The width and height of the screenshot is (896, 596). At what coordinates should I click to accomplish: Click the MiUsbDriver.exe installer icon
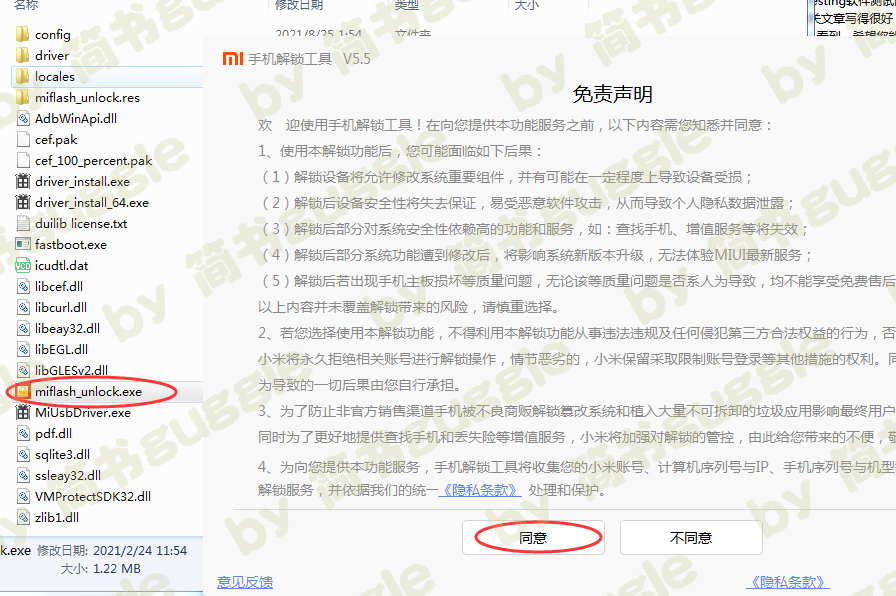point(23,413)
